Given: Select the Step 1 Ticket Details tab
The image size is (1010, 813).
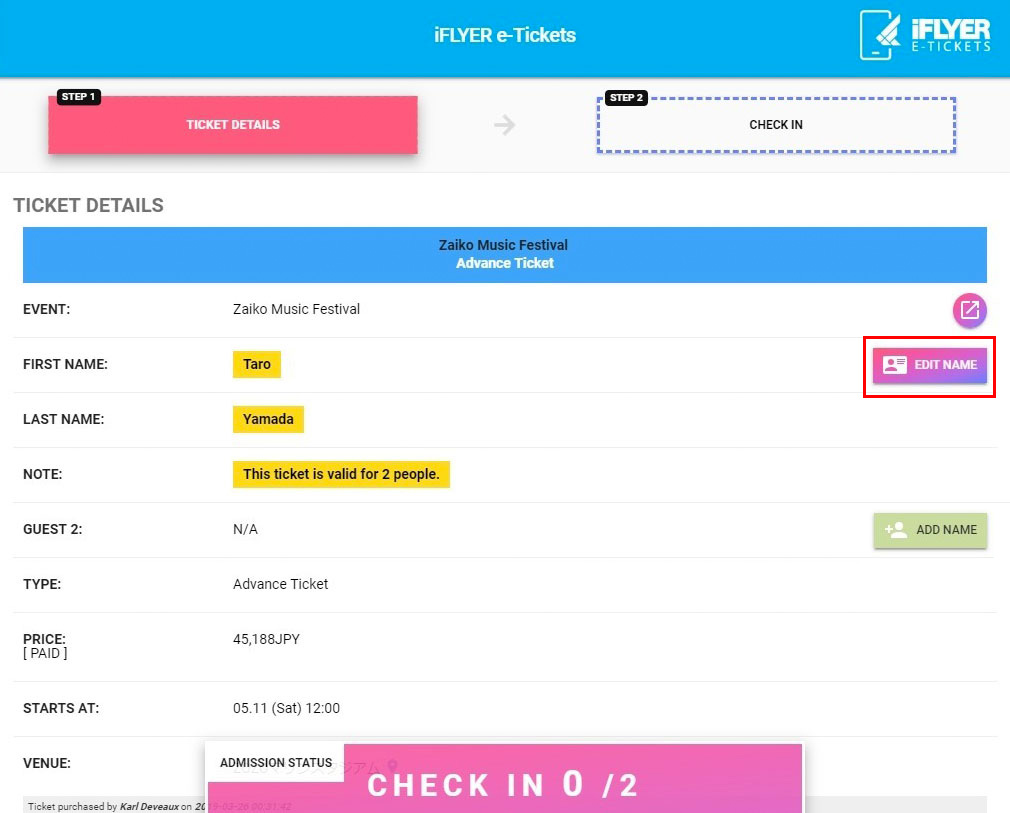Looking at the screenshot, I should [x=233, y=125].
